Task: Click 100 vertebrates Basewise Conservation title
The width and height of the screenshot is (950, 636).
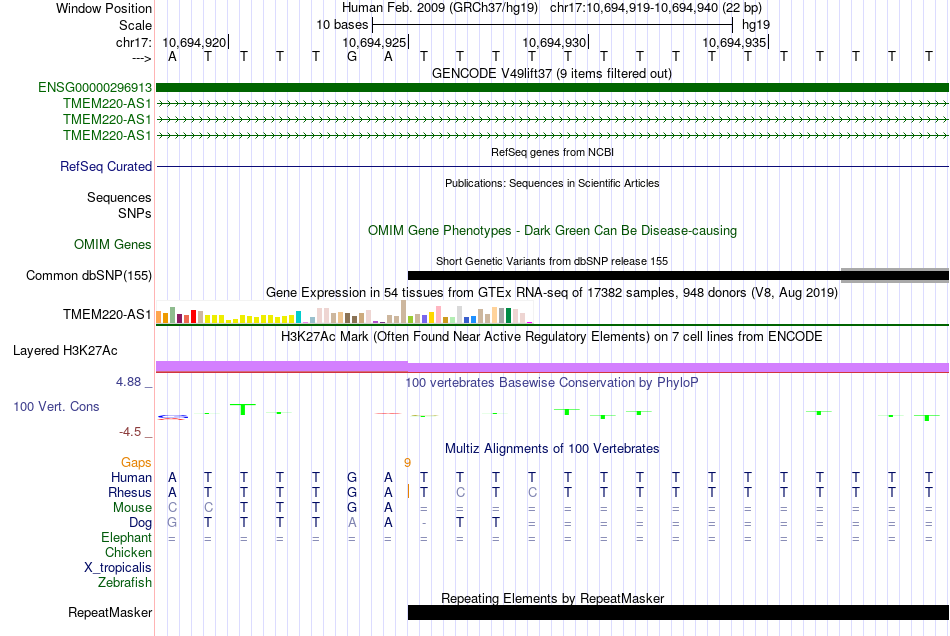Action: (x=552, y=383)
